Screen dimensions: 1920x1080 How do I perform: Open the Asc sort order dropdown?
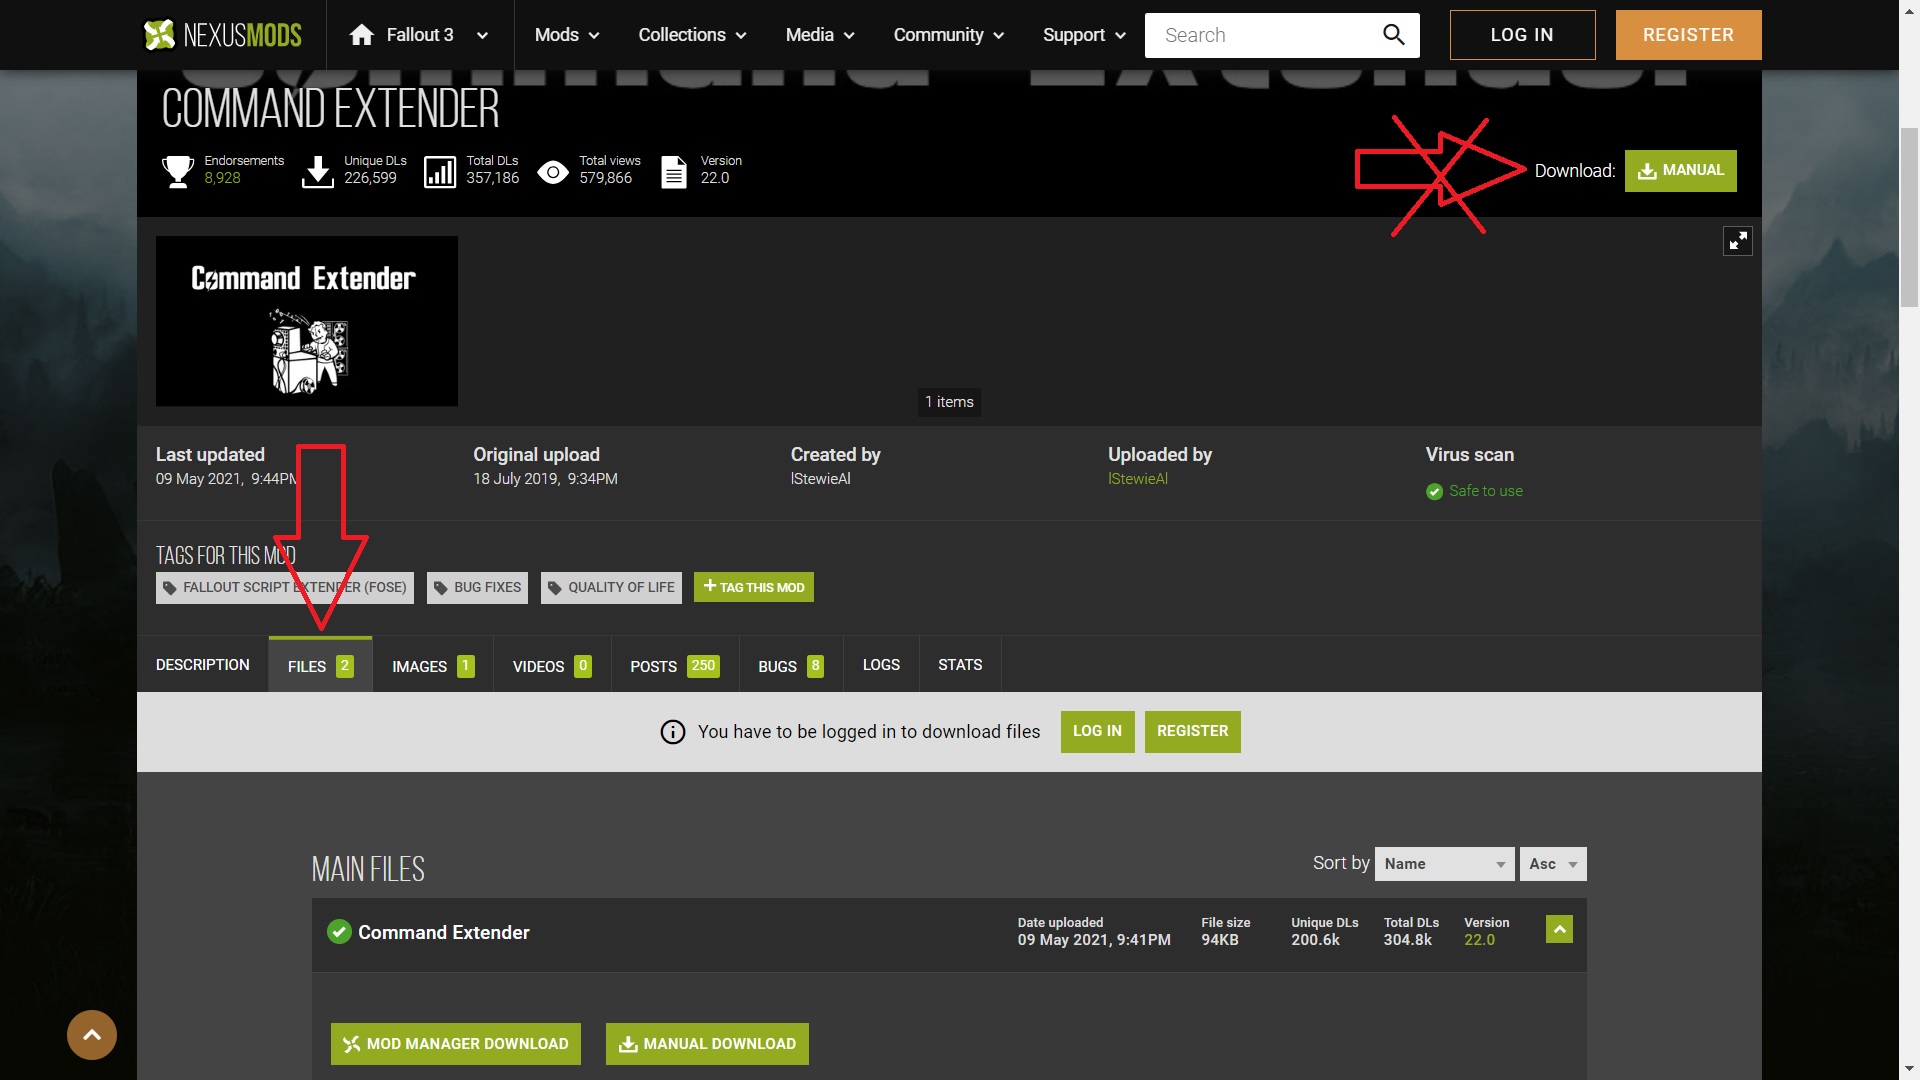pos(1553,864)
